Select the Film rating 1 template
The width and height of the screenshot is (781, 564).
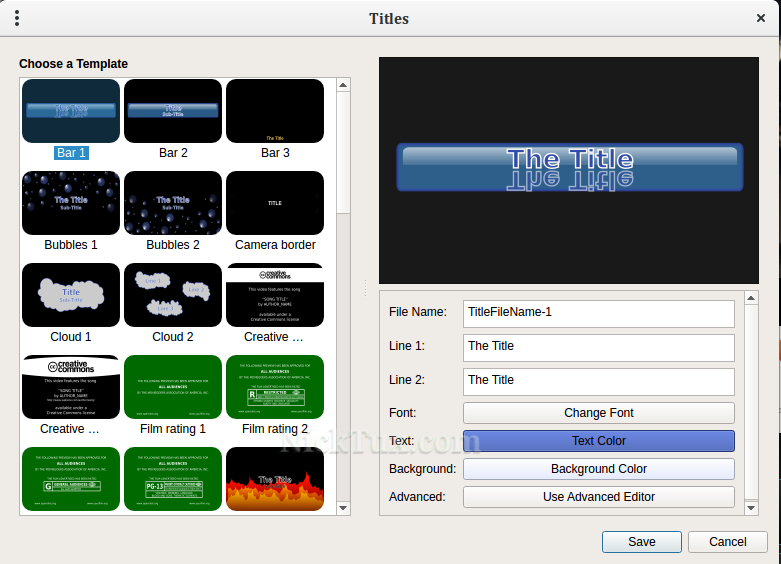point(173,387)
